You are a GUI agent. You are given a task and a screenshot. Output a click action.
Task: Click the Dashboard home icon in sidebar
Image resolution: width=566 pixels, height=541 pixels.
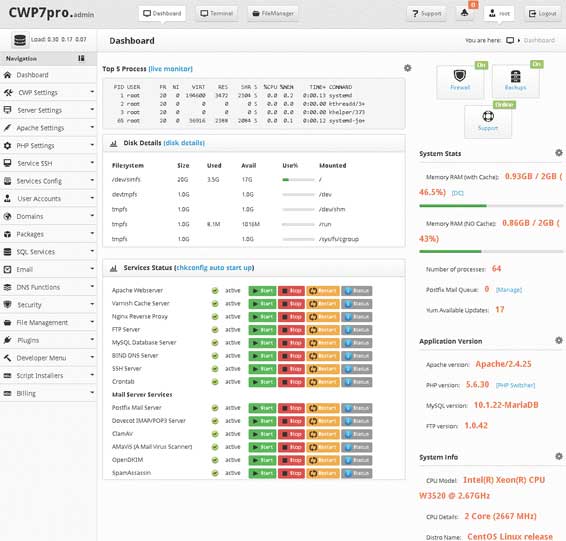(7, 75)
